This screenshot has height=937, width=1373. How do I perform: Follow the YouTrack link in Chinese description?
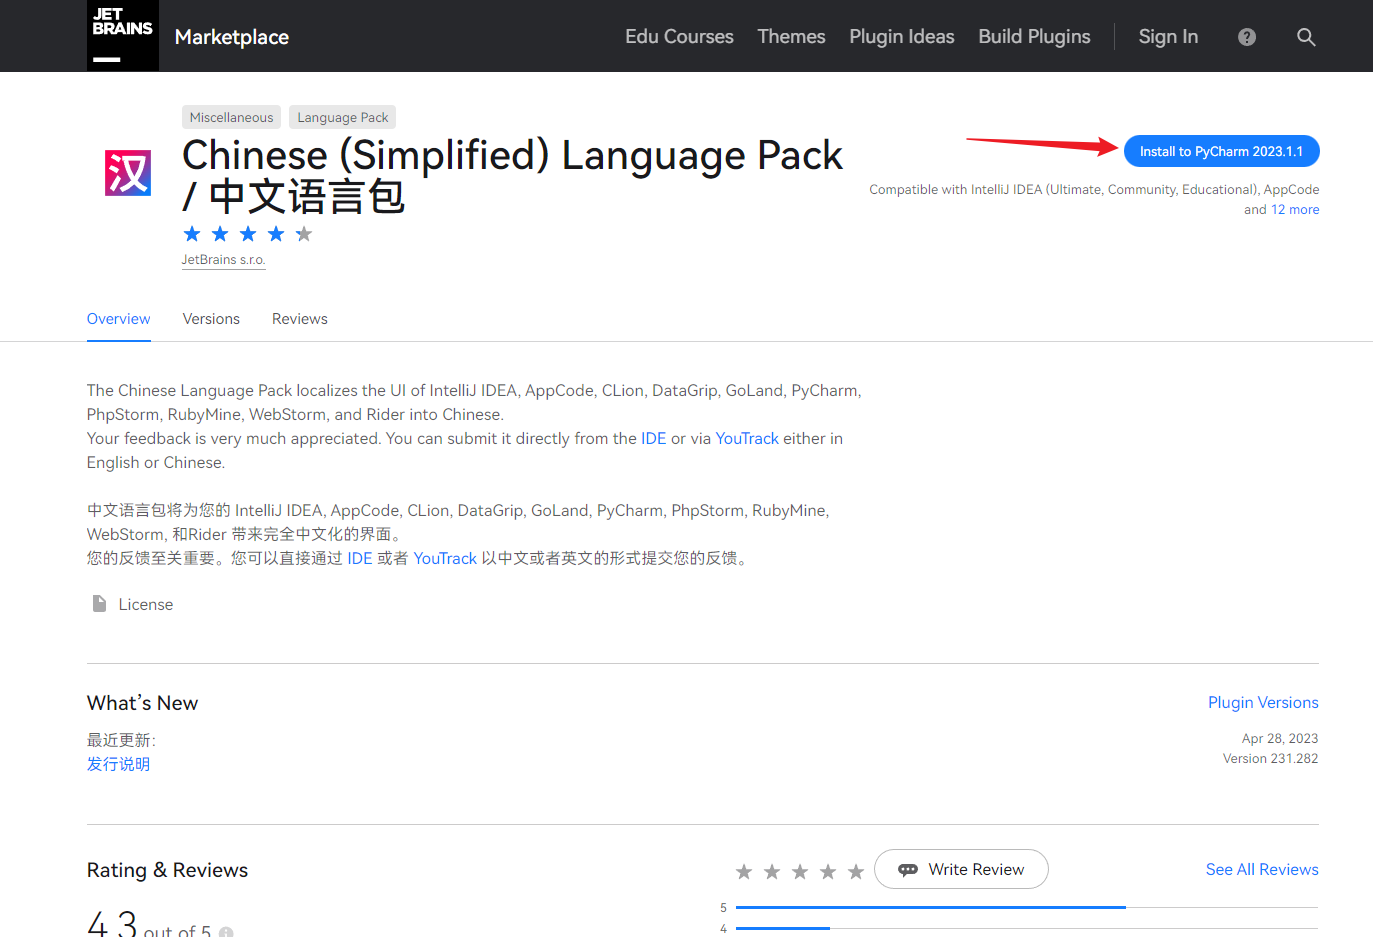pos(445,558)
